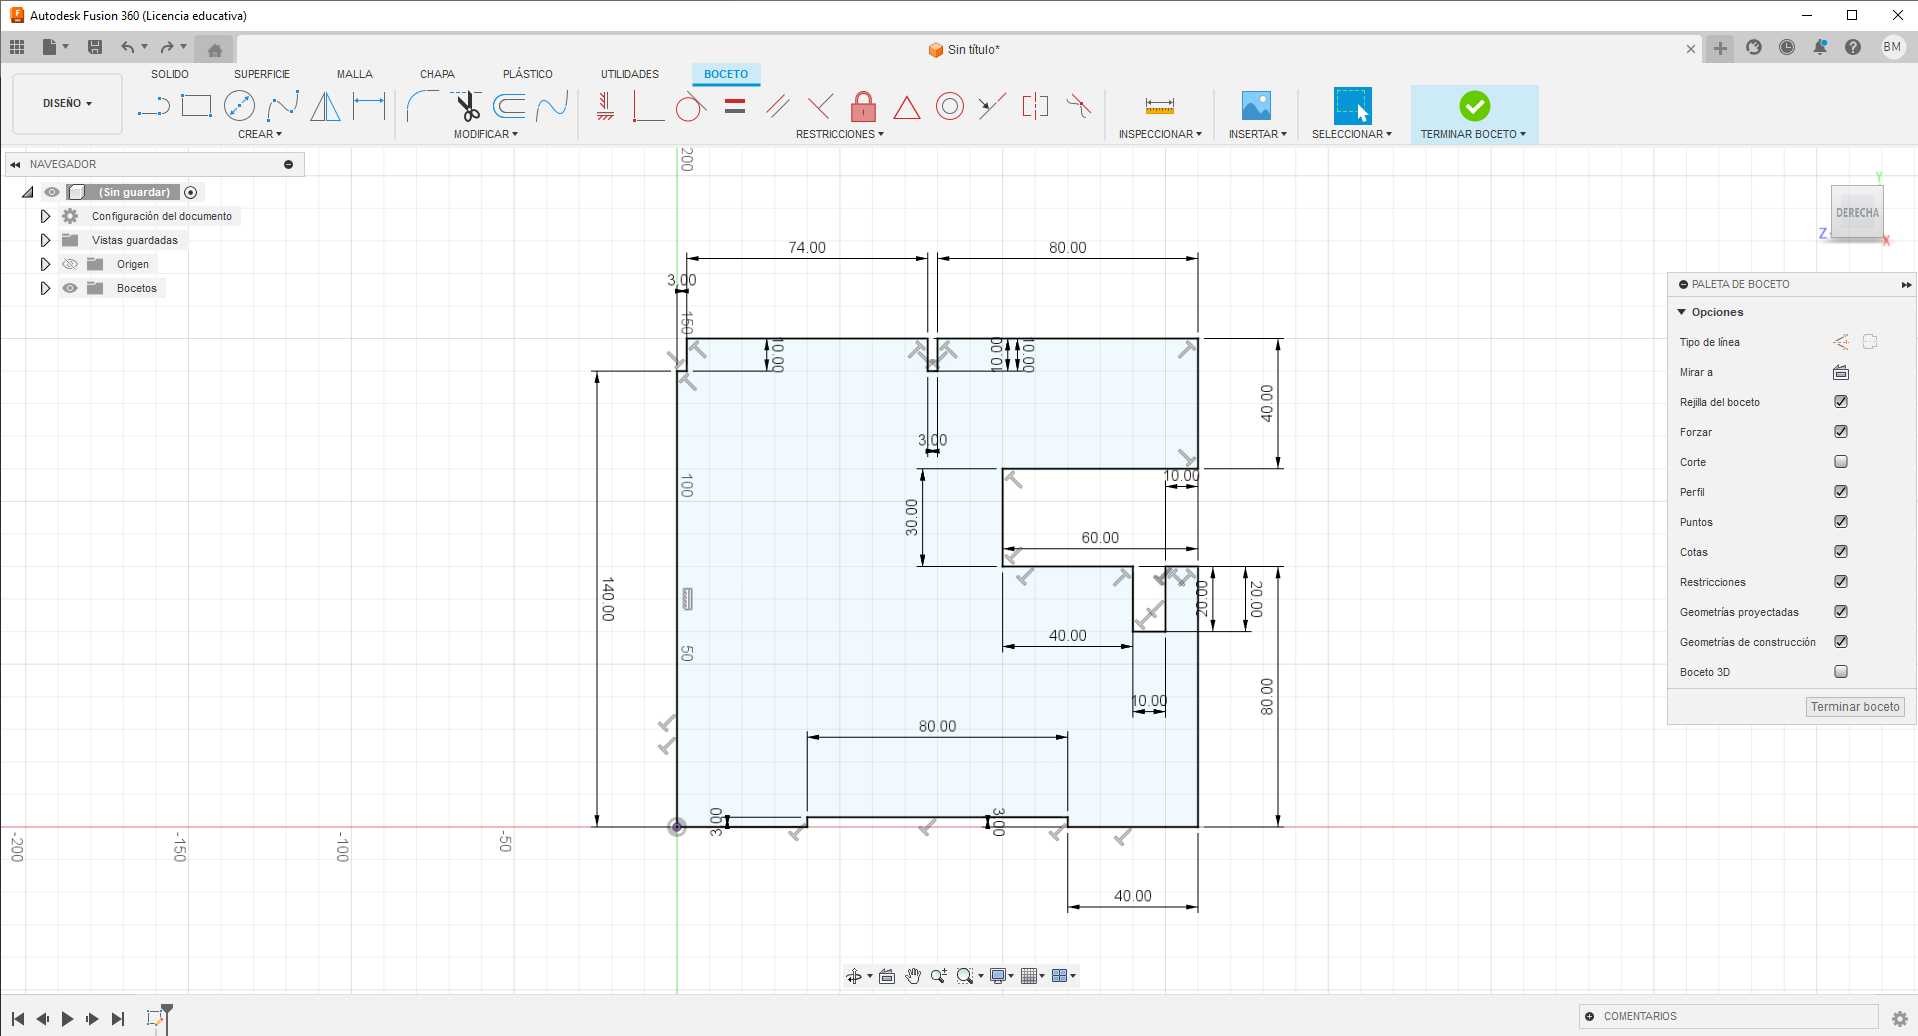Select the Line sketch tool
This screenshot has width=1918, height=1036.
pos(153,106)
